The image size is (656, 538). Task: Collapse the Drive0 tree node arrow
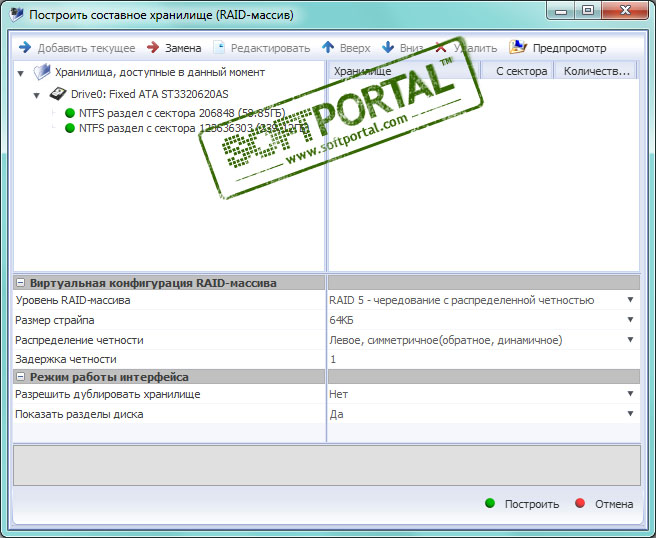37,95
